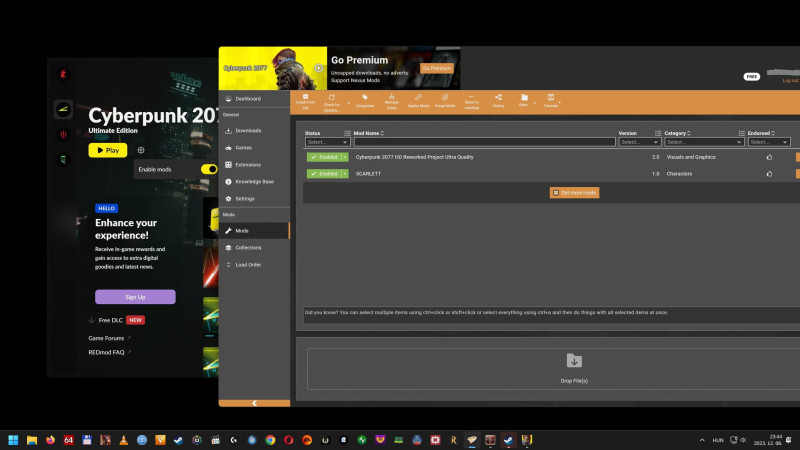Collapse the Vortex sidebar with bottom arrow
The height and width of the screenshot is (450, 800).
(x=254, y=403)
